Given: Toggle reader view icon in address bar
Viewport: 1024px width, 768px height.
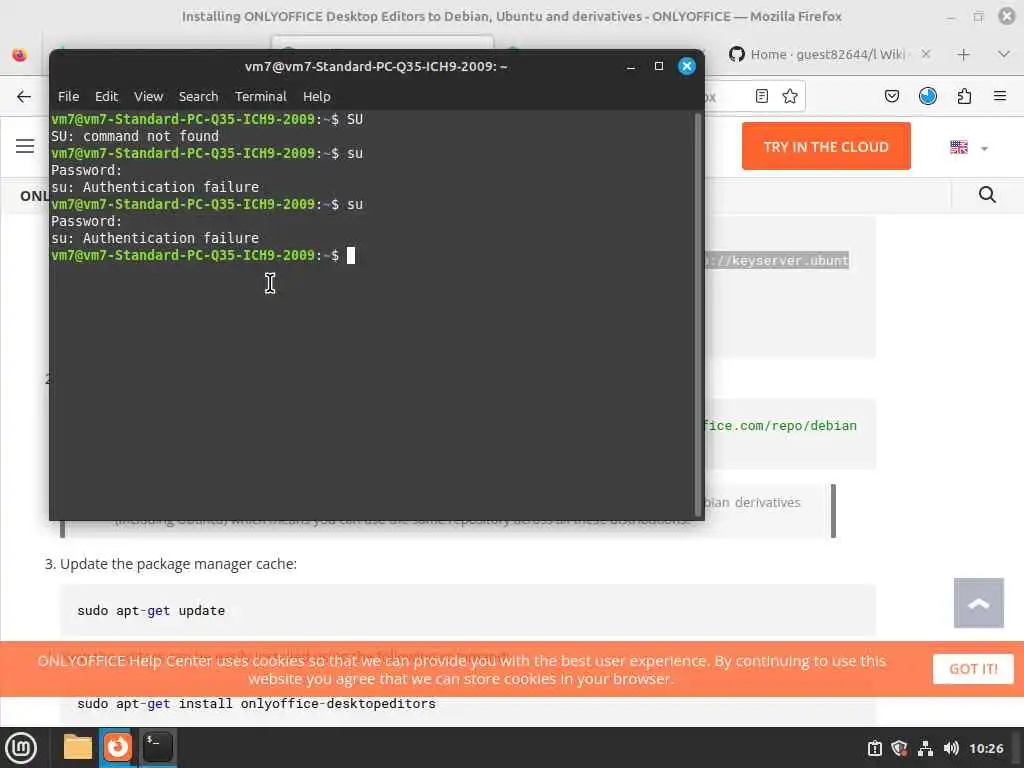Looking at the screenshot, I should [x=761, y=97].
